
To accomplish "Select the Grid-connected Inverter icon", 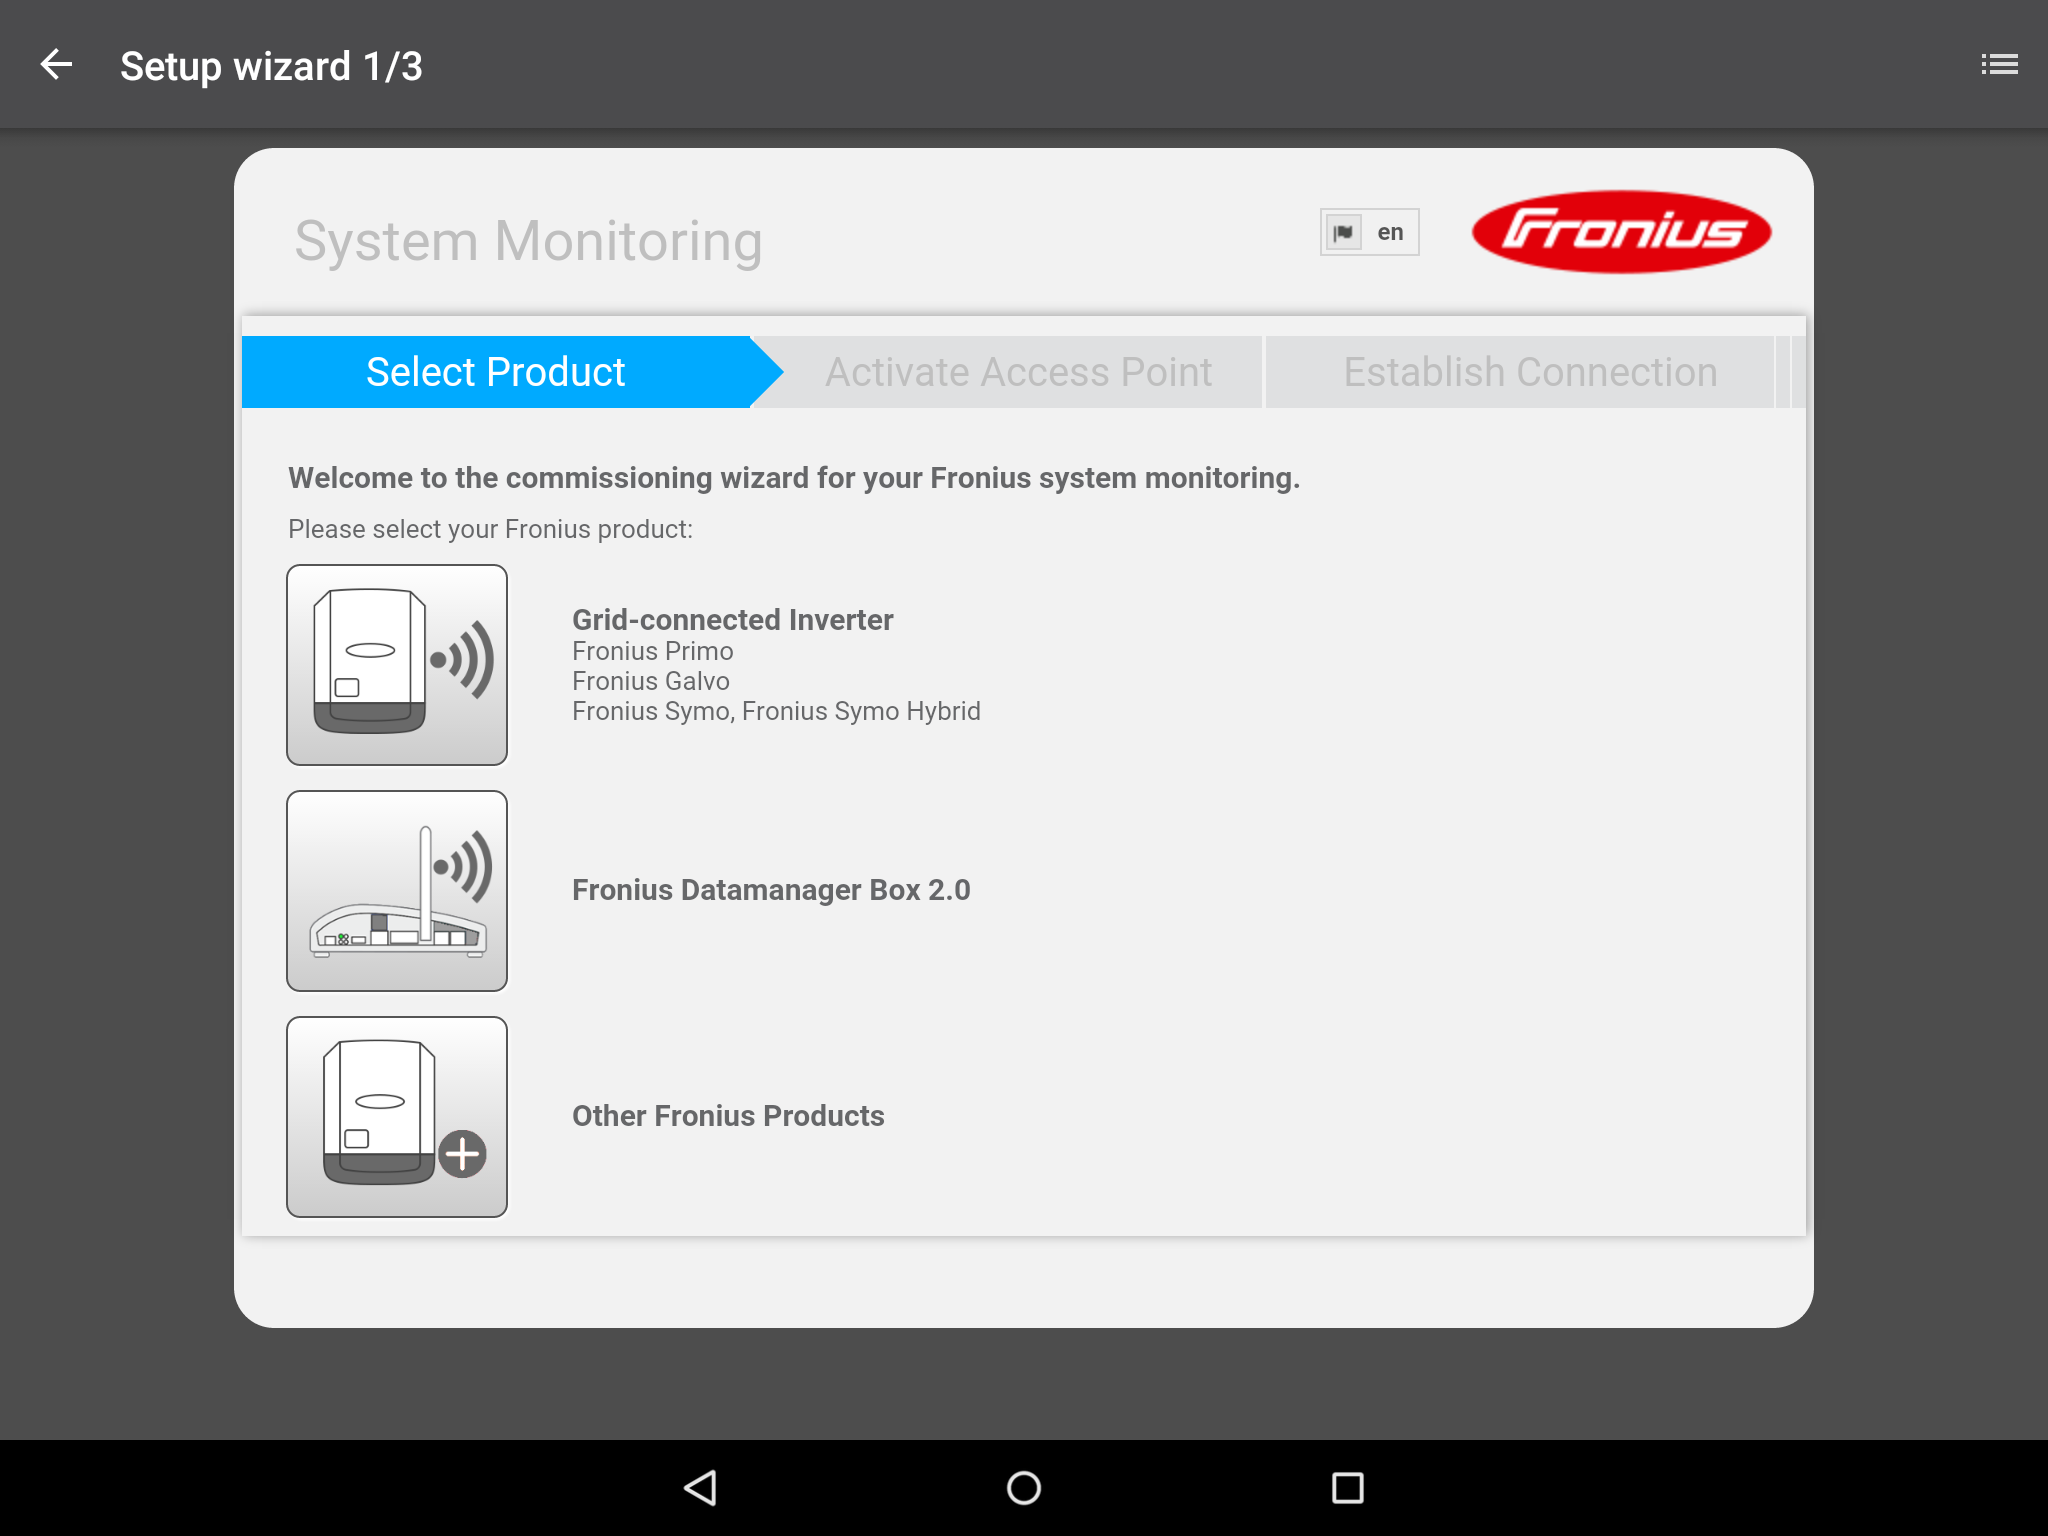I will [x=397, y=665].
